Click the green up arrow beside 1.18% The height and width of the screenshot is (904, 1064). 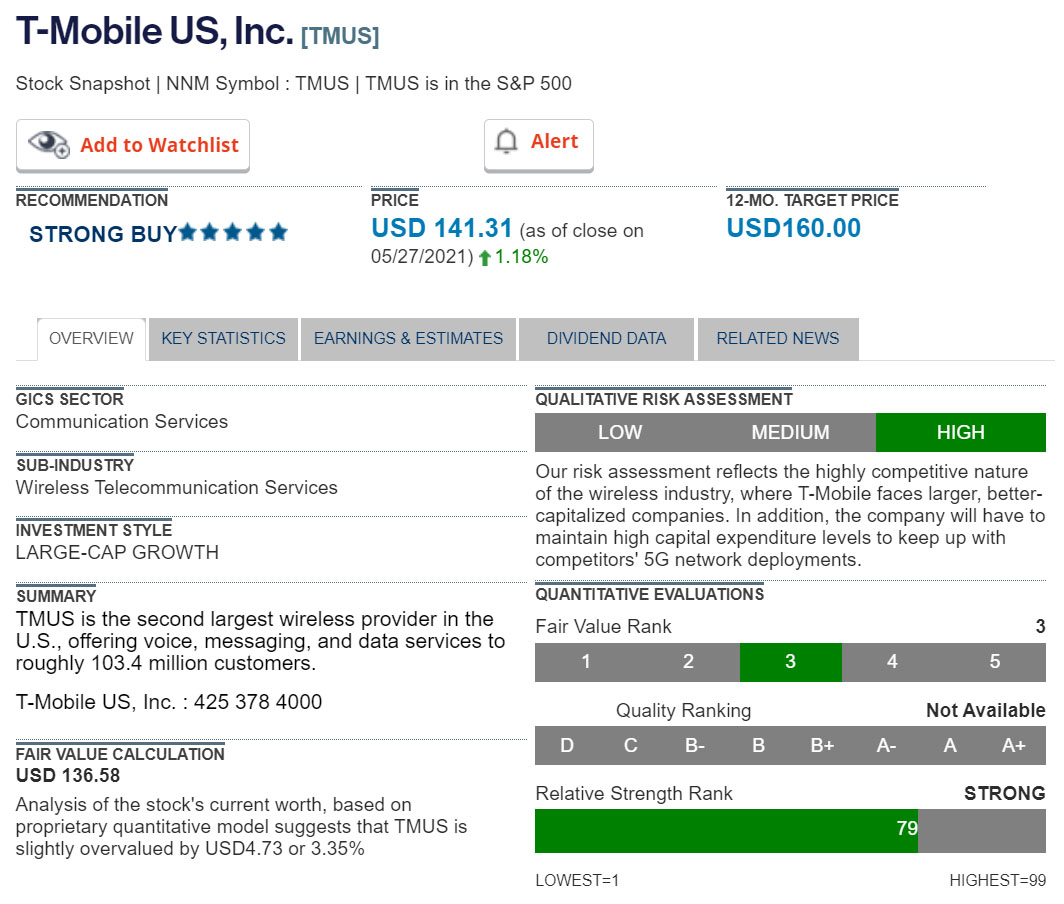(x=485, y=258)
